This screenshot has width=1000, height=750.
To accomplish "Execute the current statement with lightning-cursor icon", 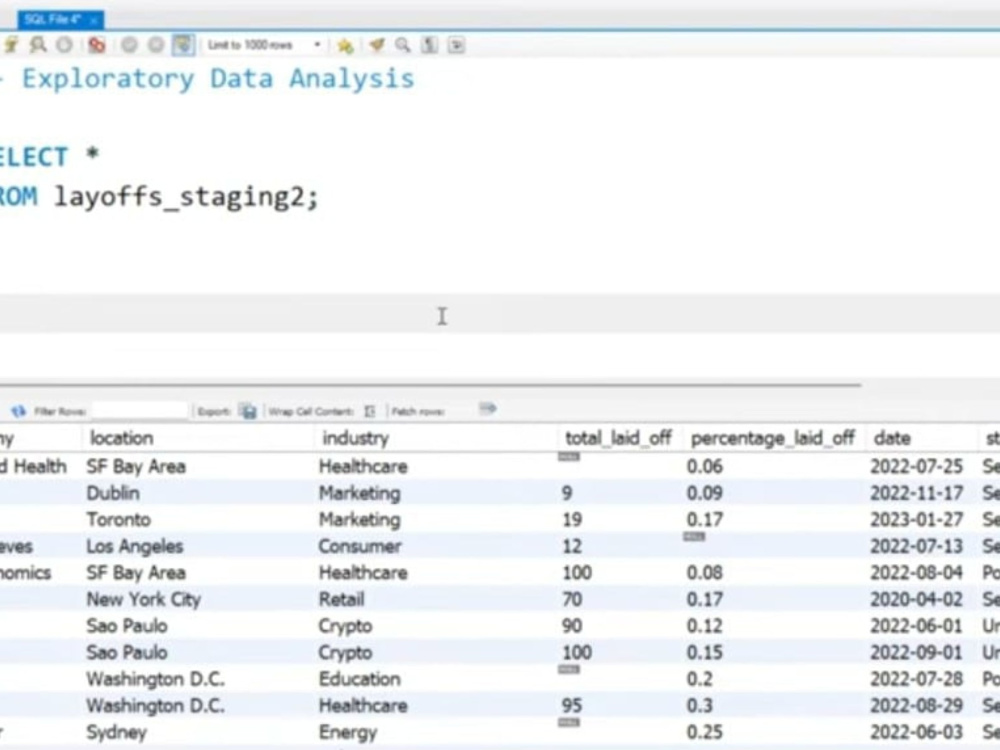I will point(11,45).
